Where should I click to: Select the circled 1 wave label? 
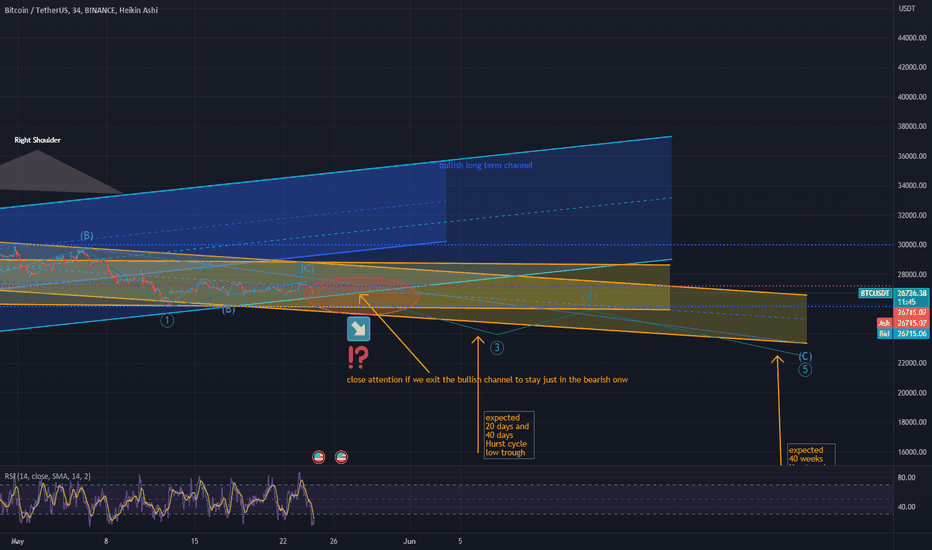(167, 321)
